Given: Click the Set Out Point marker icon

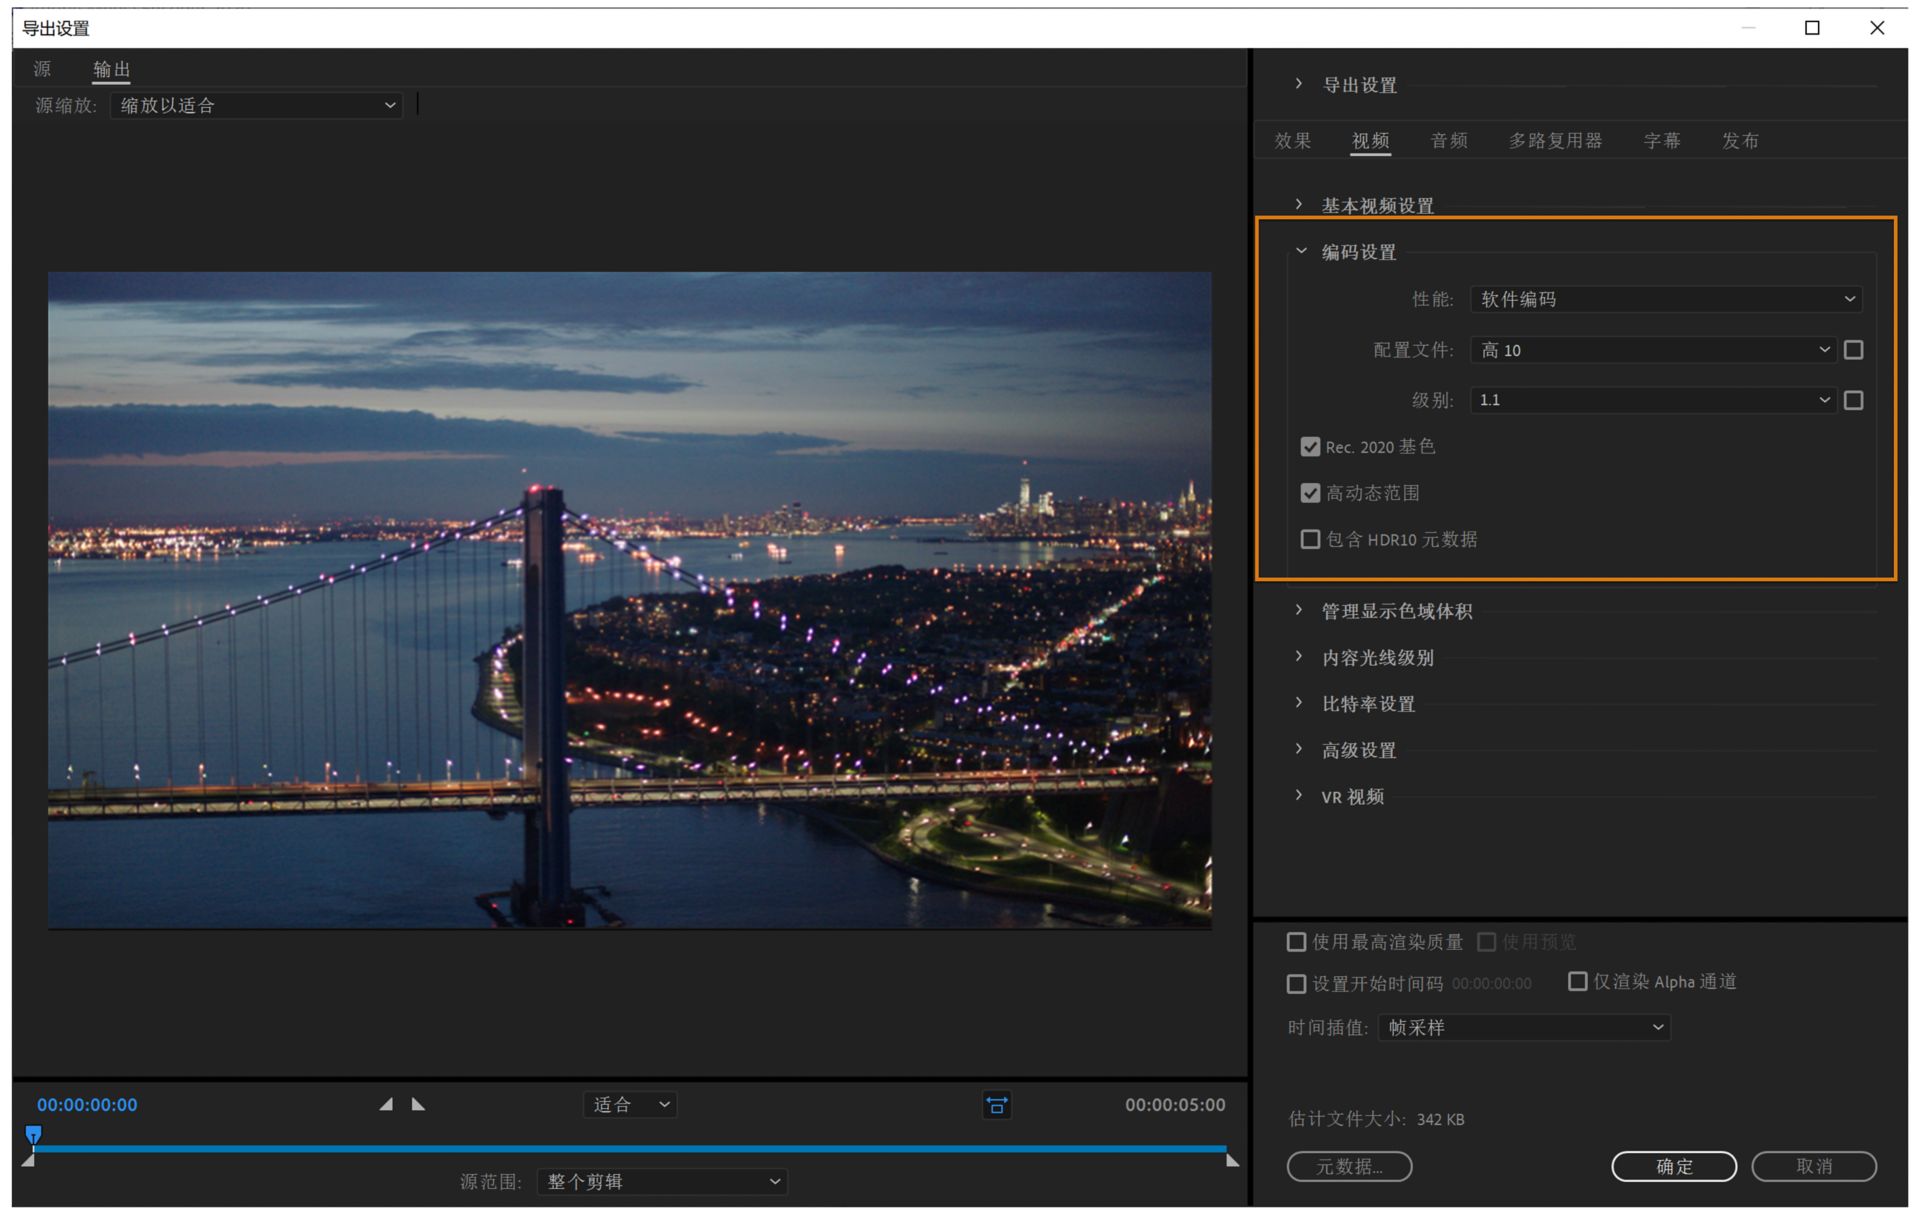Looking at the screenshot, I should tap(418, 1104).
